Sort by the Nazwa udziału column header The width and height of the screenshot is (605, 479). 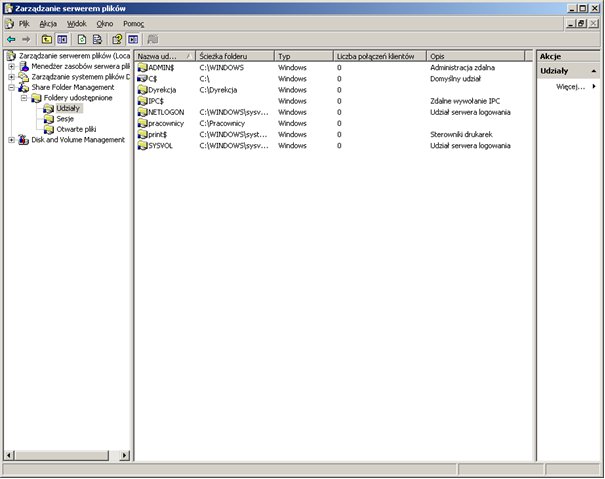tap(165, 56)
